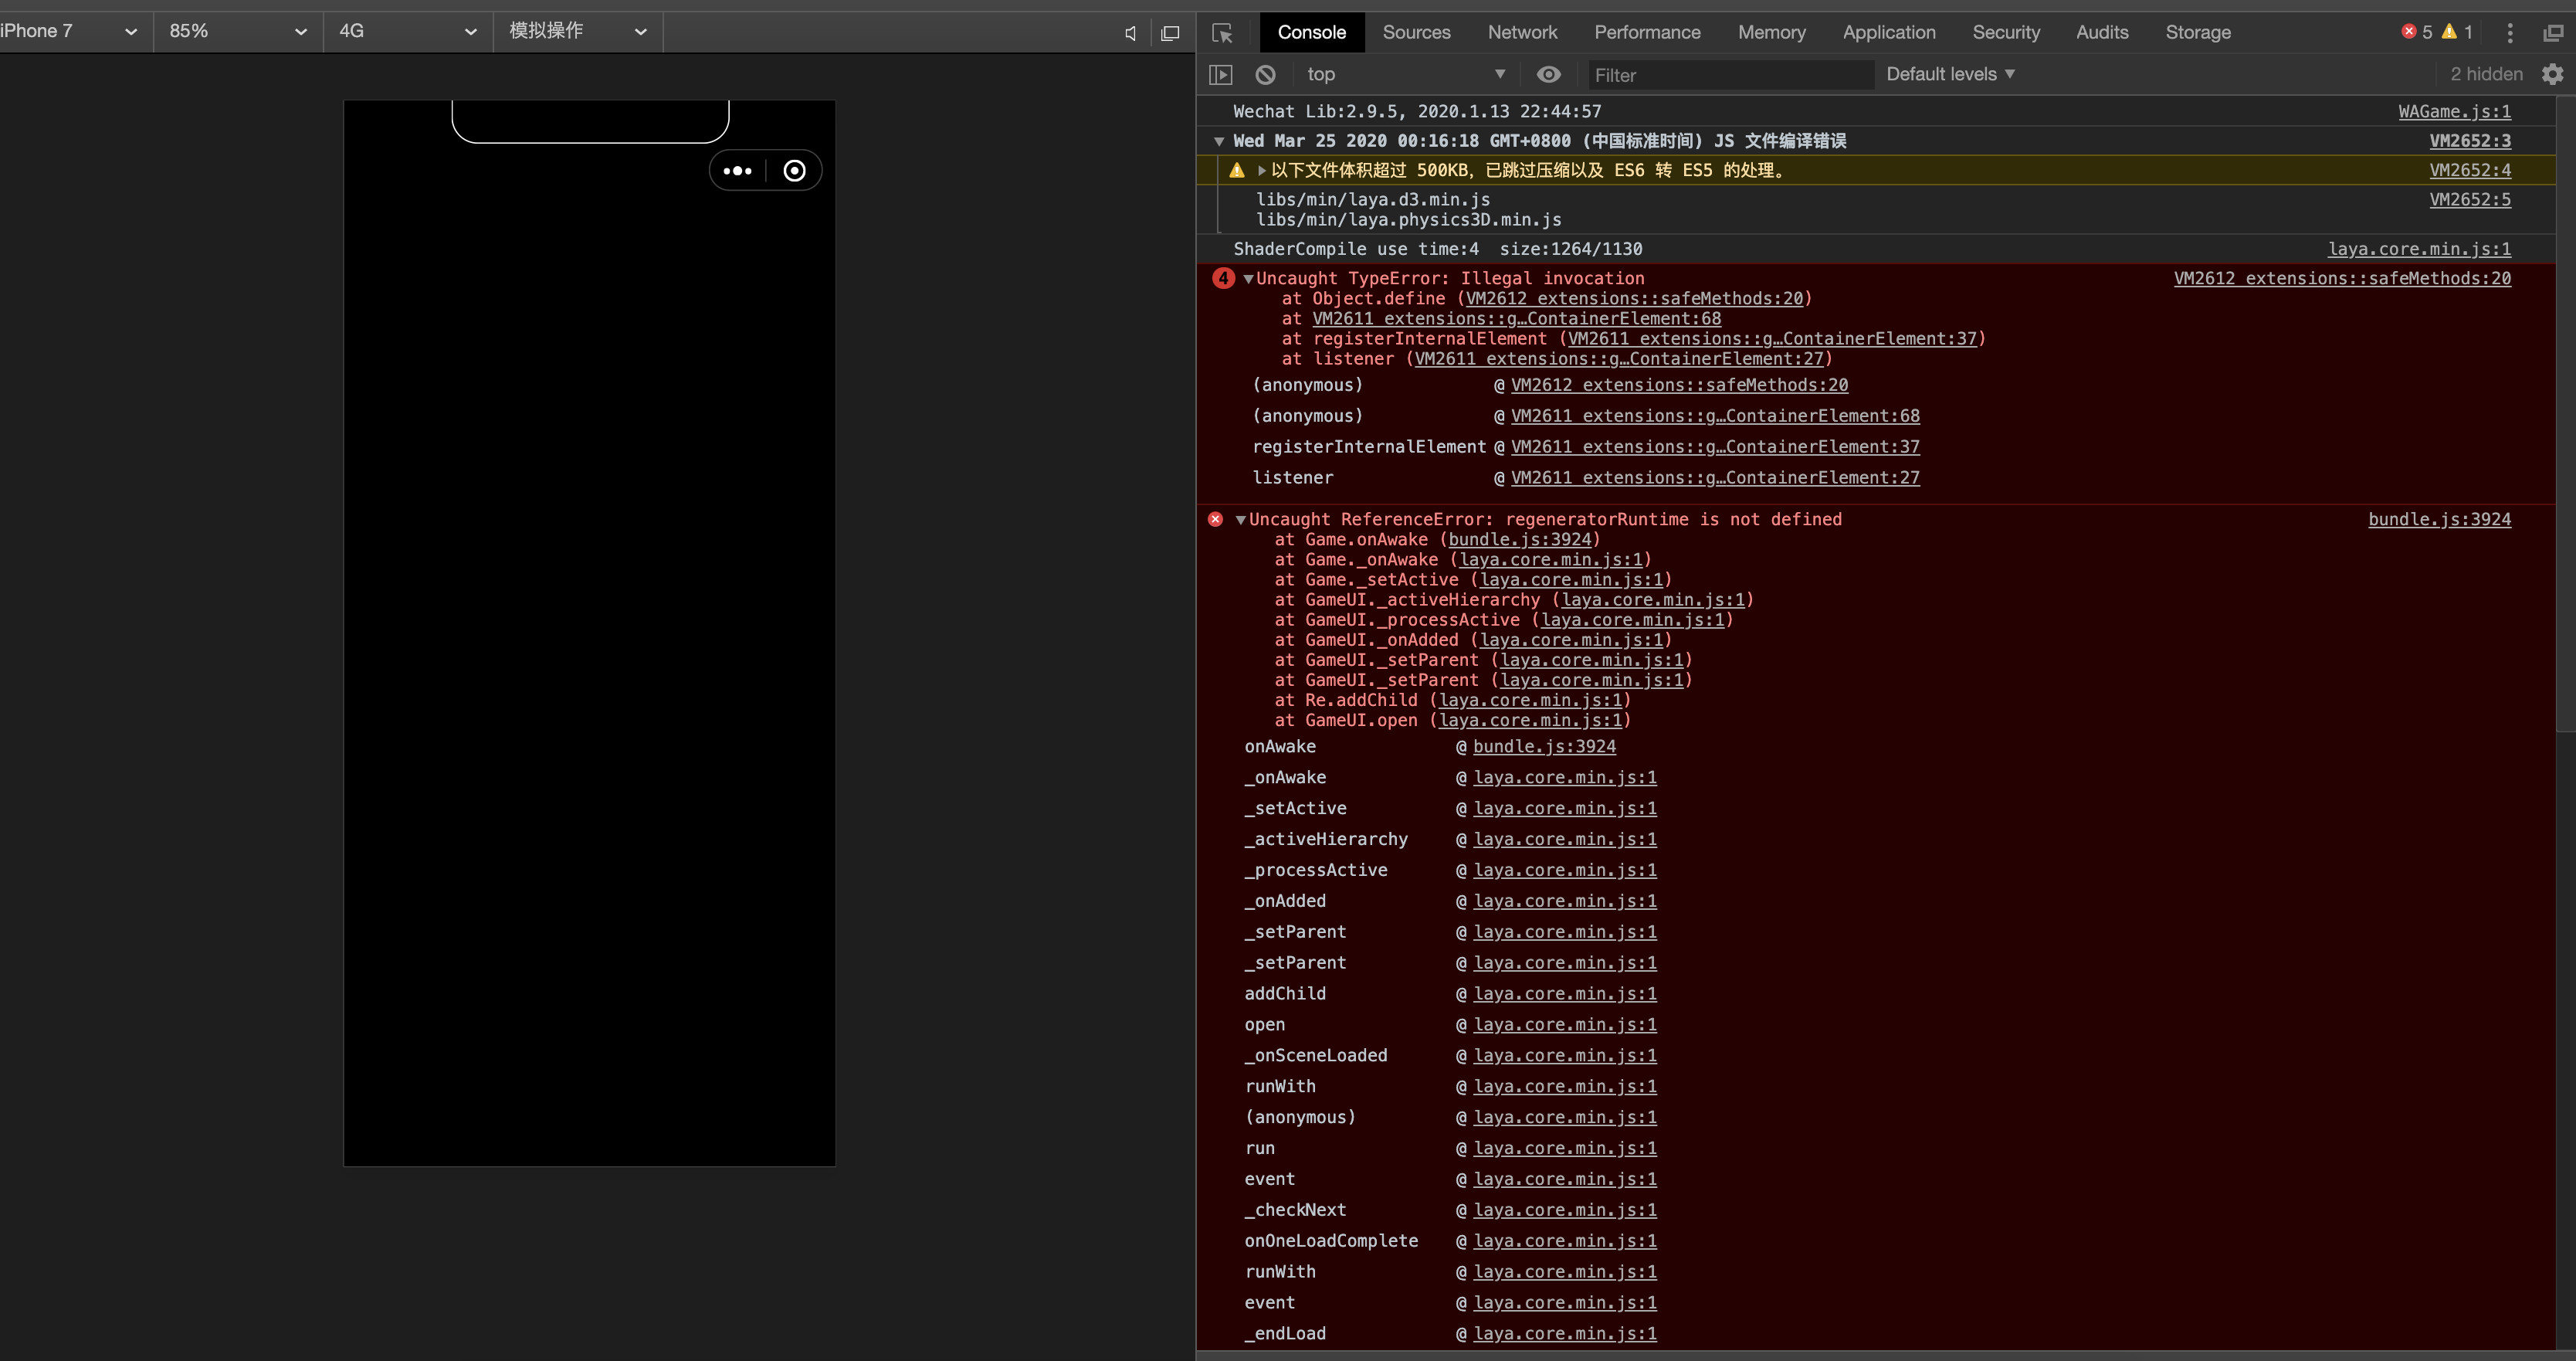Open the bundle.js:3924 source link
This screenshot has width=2576, height=1361.
(x=2439, y=520)
